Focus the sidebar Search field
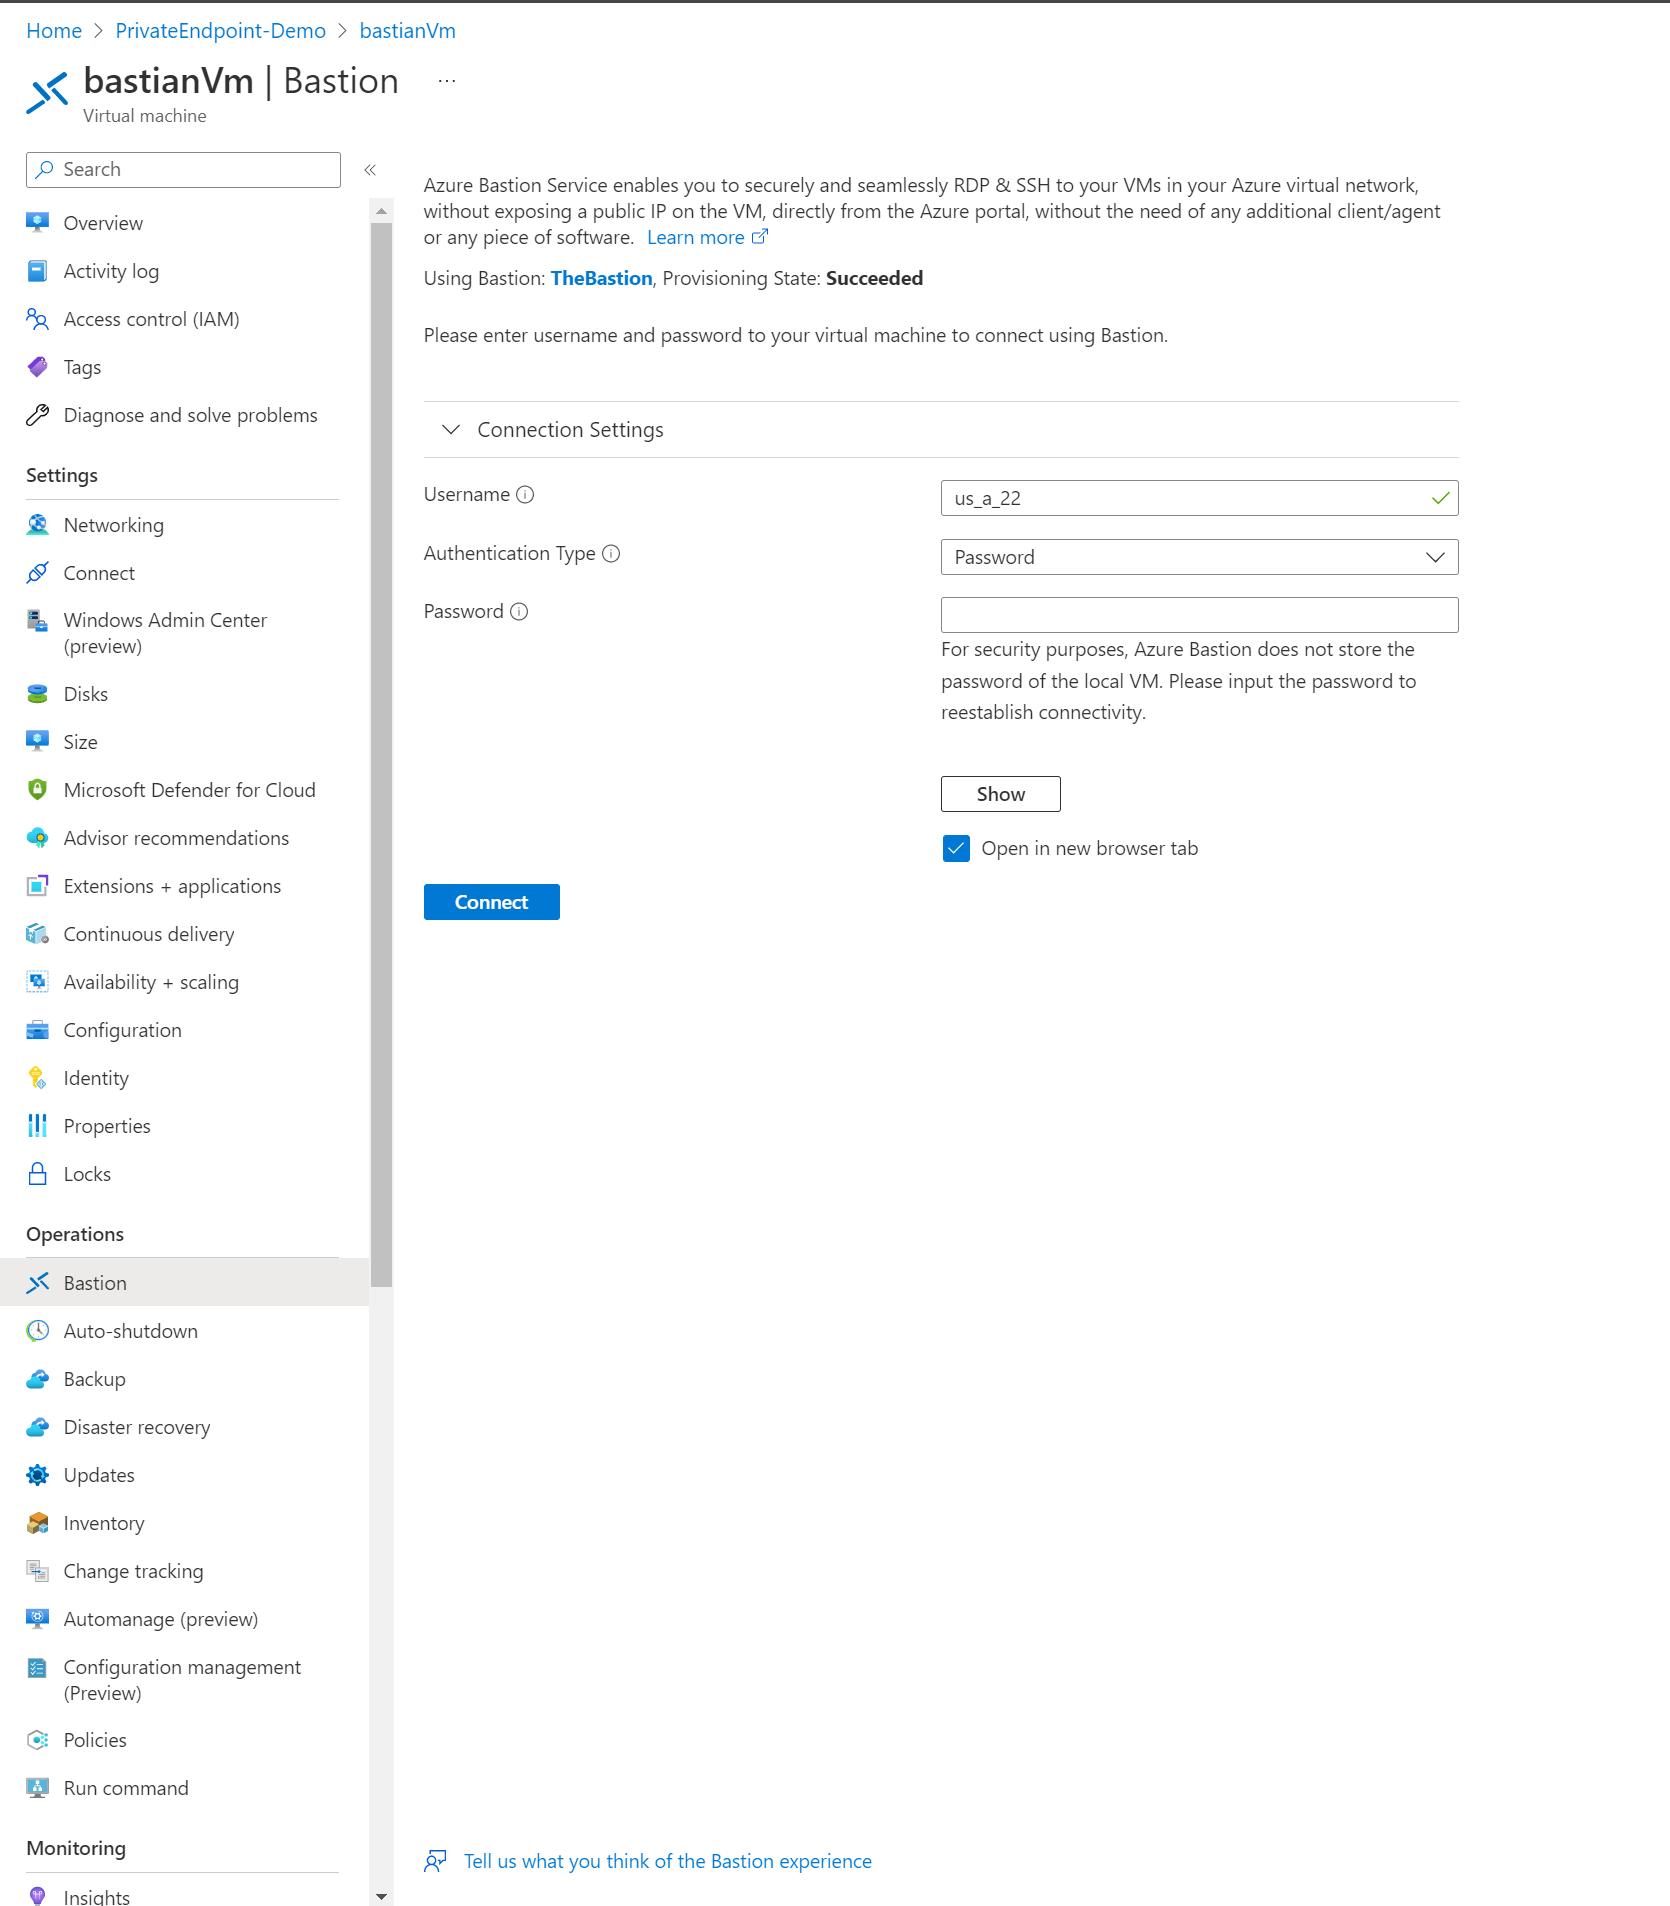Image resolution: width=1670 pixels, height=1906 pixels. coord(183,170)
